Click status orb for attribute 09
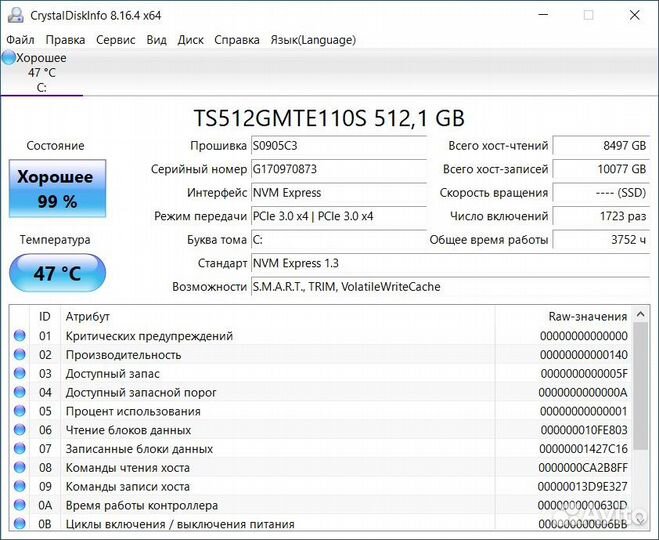This screenshot has height=540, width=659. [x=19, y=486]
